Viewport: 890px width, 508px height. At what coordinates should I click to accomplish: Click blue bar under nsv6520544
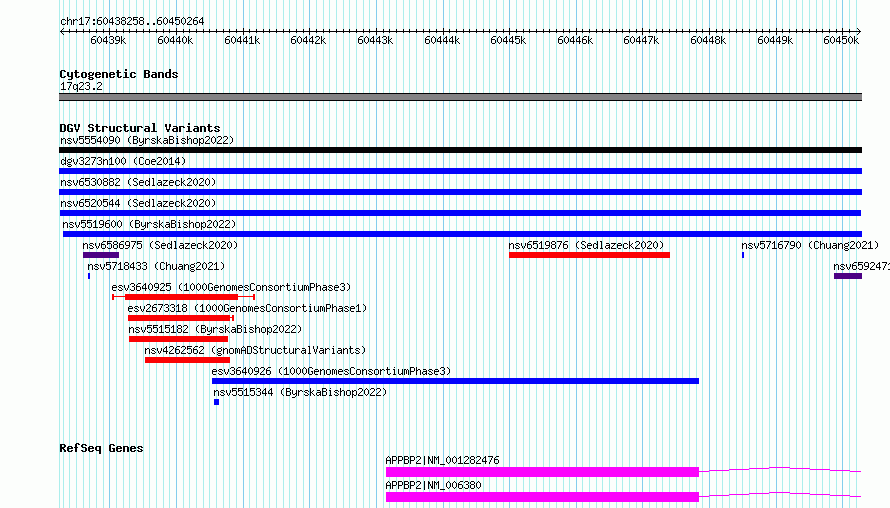(460, 213)
